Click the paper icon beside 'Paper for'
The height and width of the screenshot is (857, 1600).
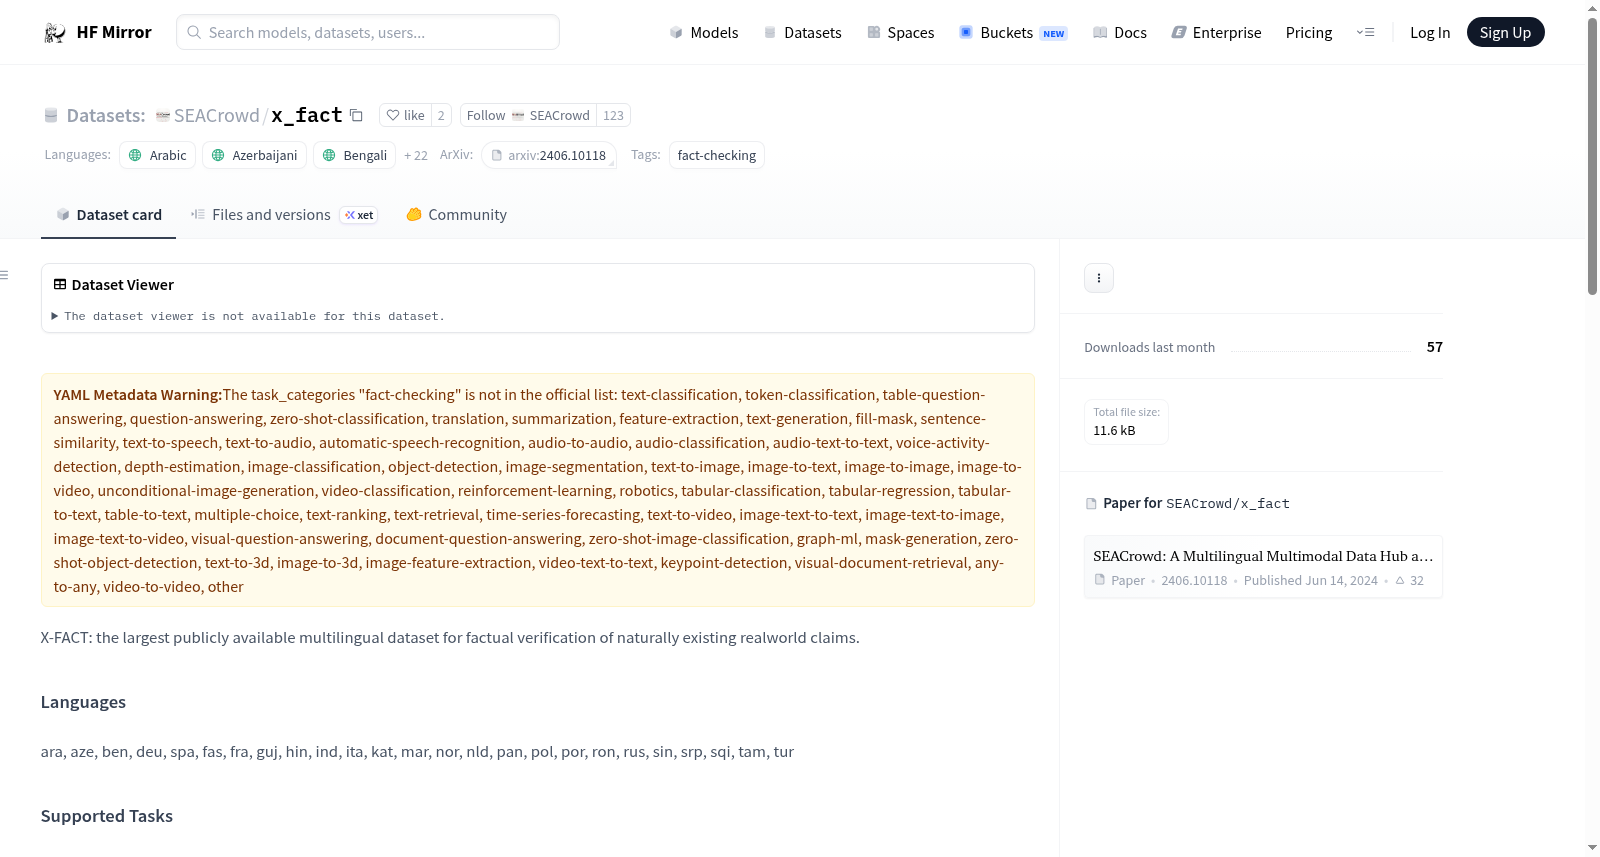[1091, 504]
